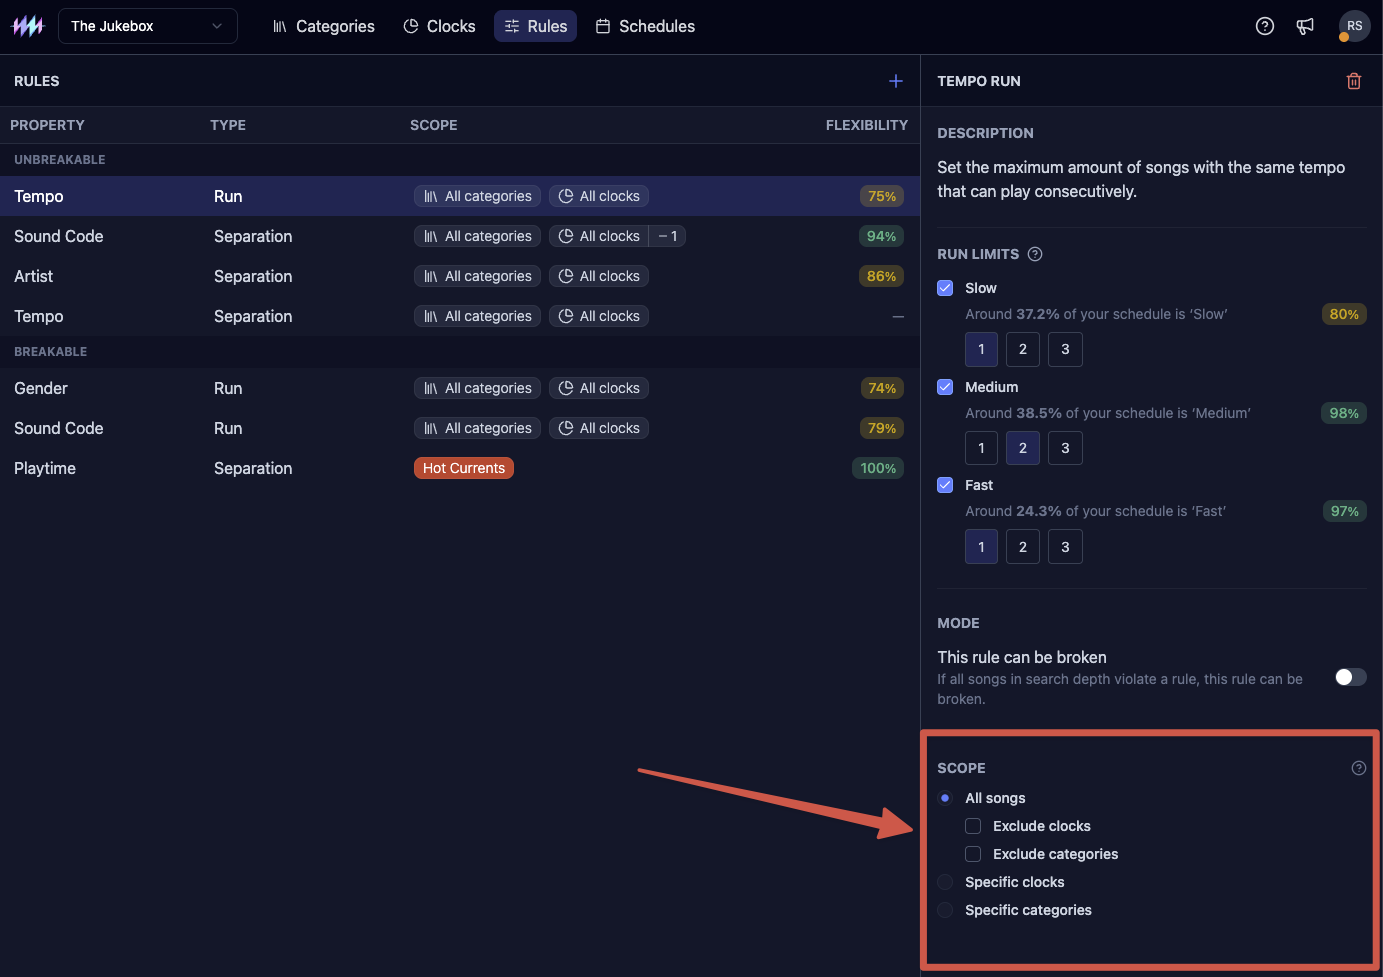Click the 79% flexibility badge

coord(882,428)
